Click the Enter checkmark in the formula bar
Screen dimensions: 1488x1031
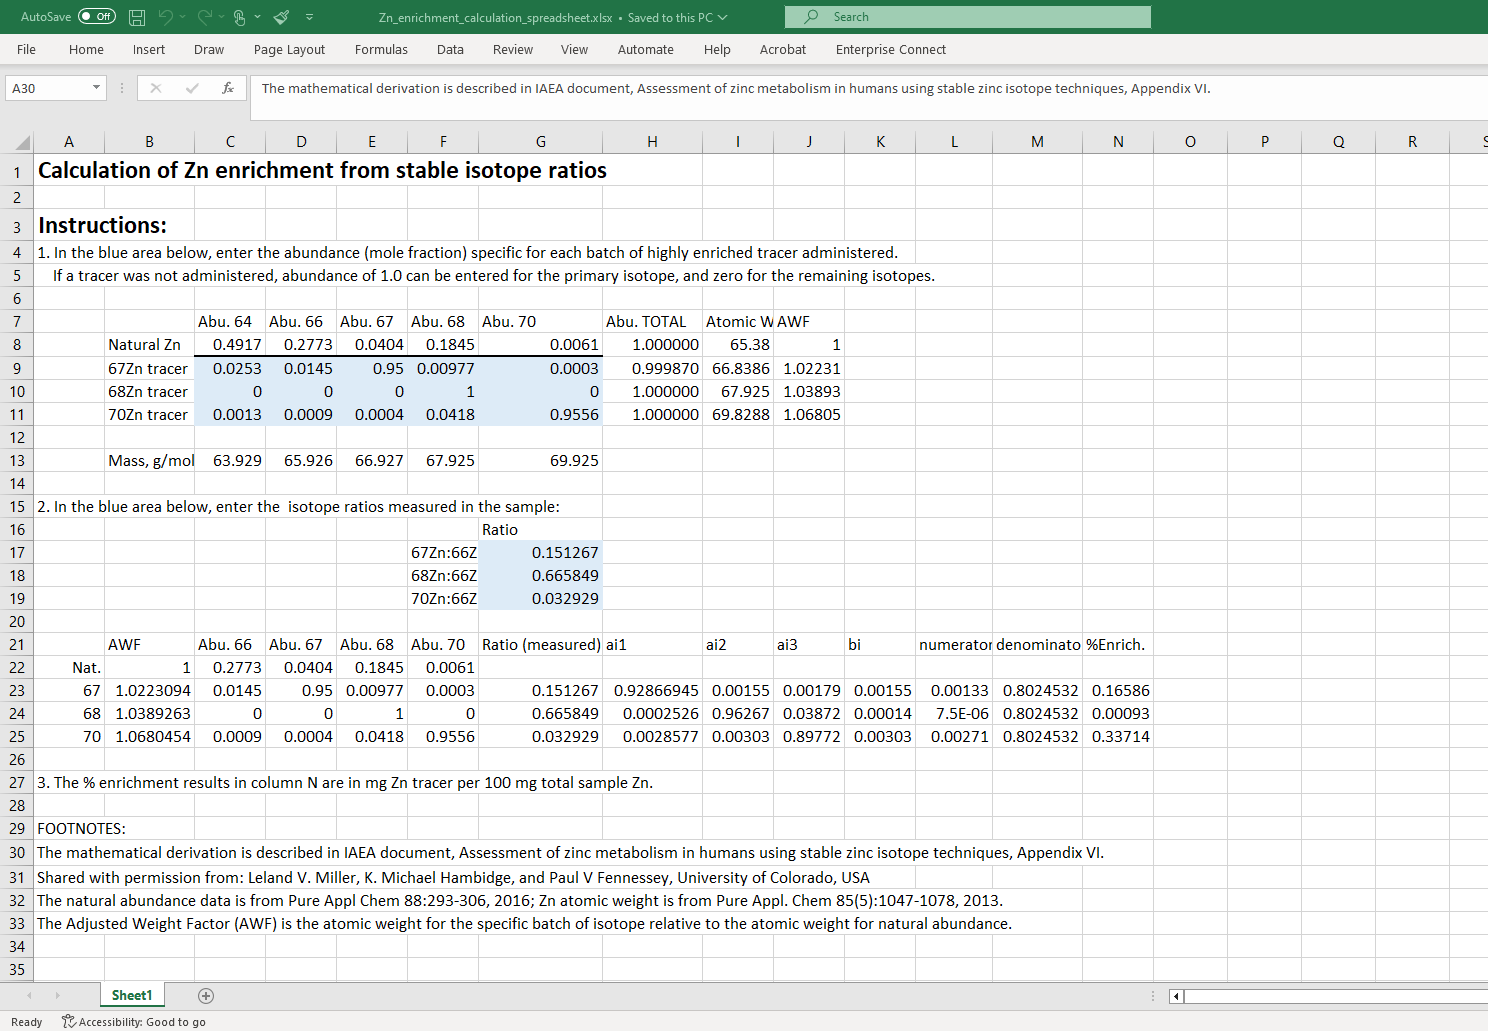pyautogui.click(x=192, y=88)
